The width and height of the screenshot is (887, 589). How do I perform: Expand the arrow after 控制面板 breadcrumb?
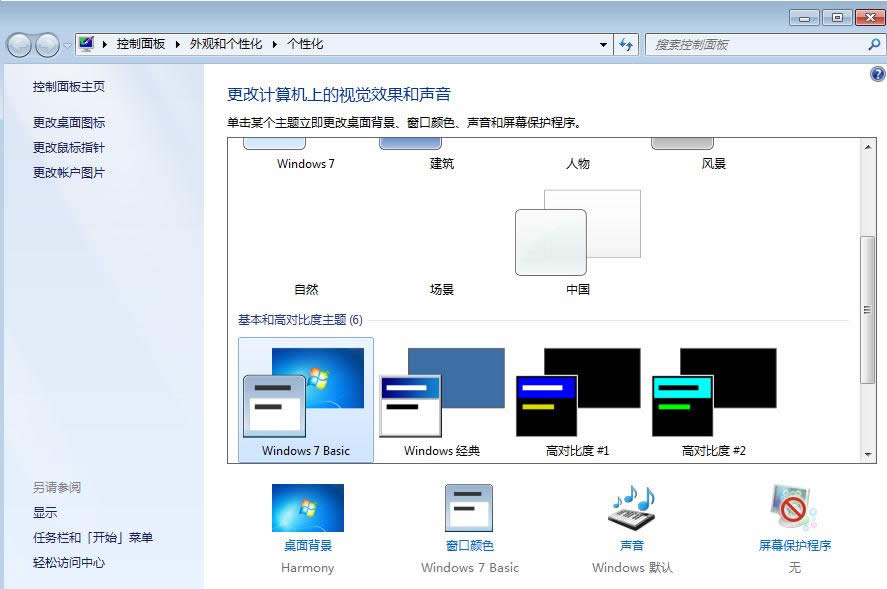[178, 45]
